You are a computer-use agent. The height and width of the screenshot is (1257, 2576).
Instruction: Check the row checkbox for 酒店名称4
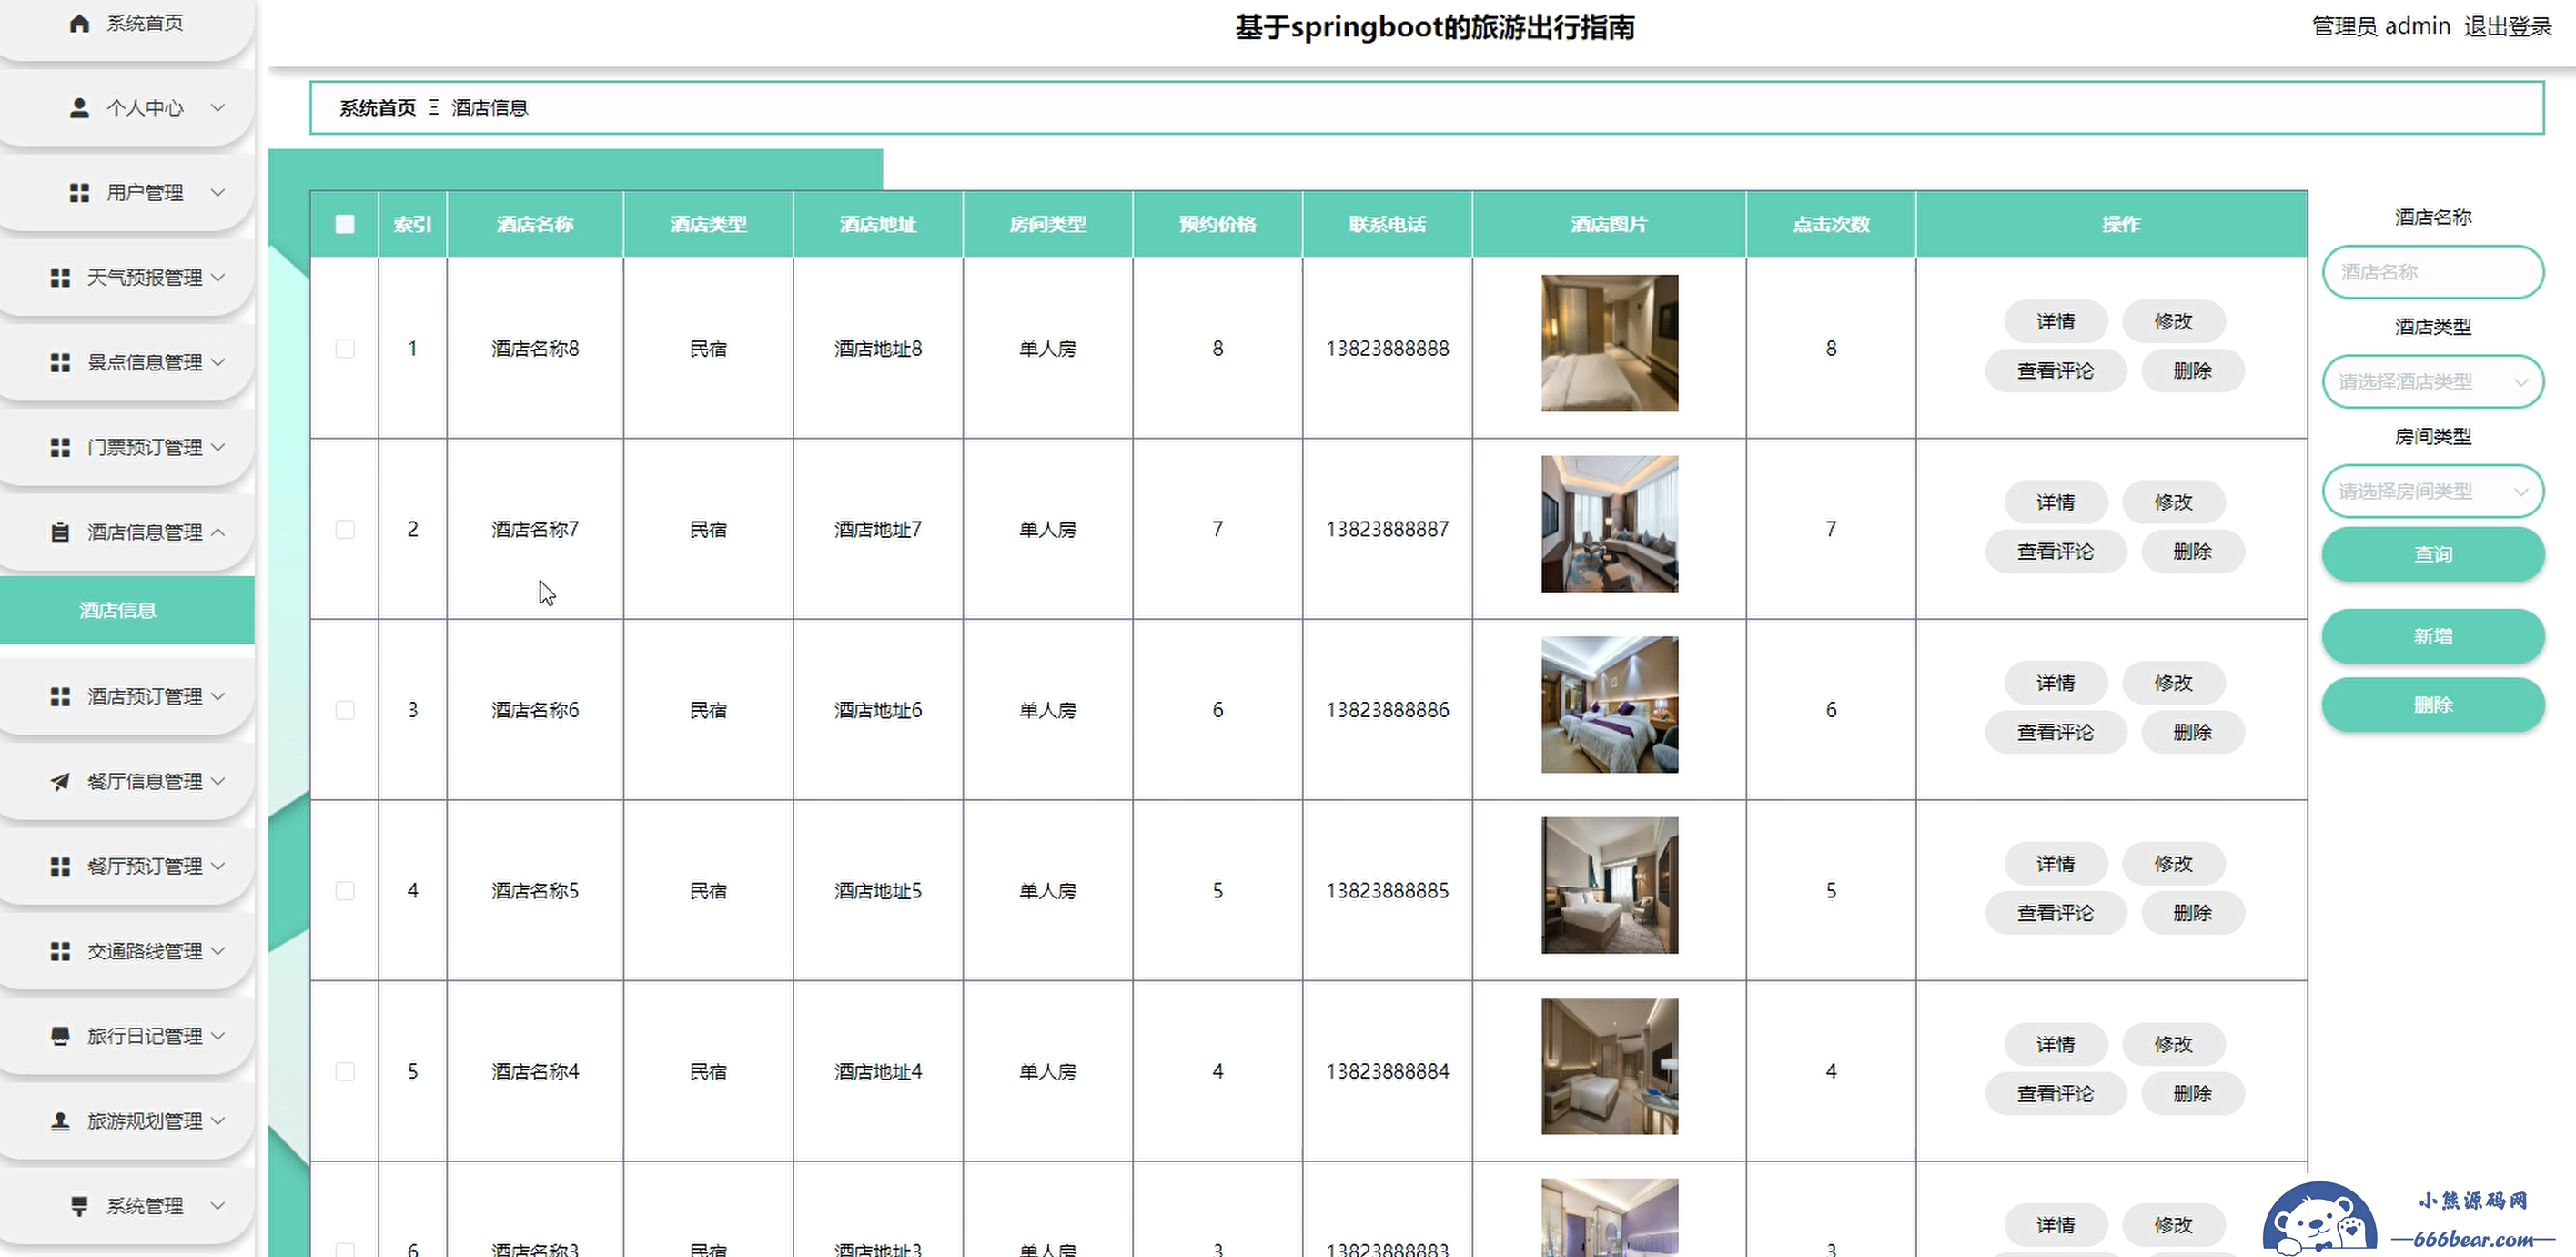(345, 1072)
